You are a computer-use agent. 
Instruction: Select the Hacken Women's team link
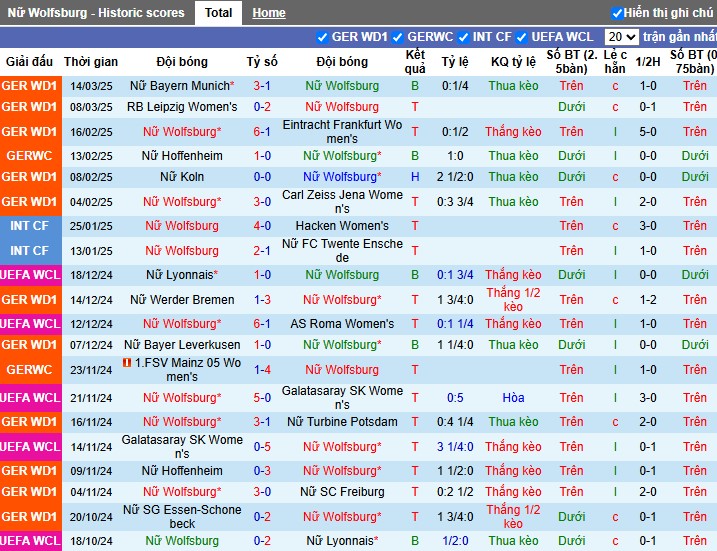pyautogui.click(x=342, y=225)
